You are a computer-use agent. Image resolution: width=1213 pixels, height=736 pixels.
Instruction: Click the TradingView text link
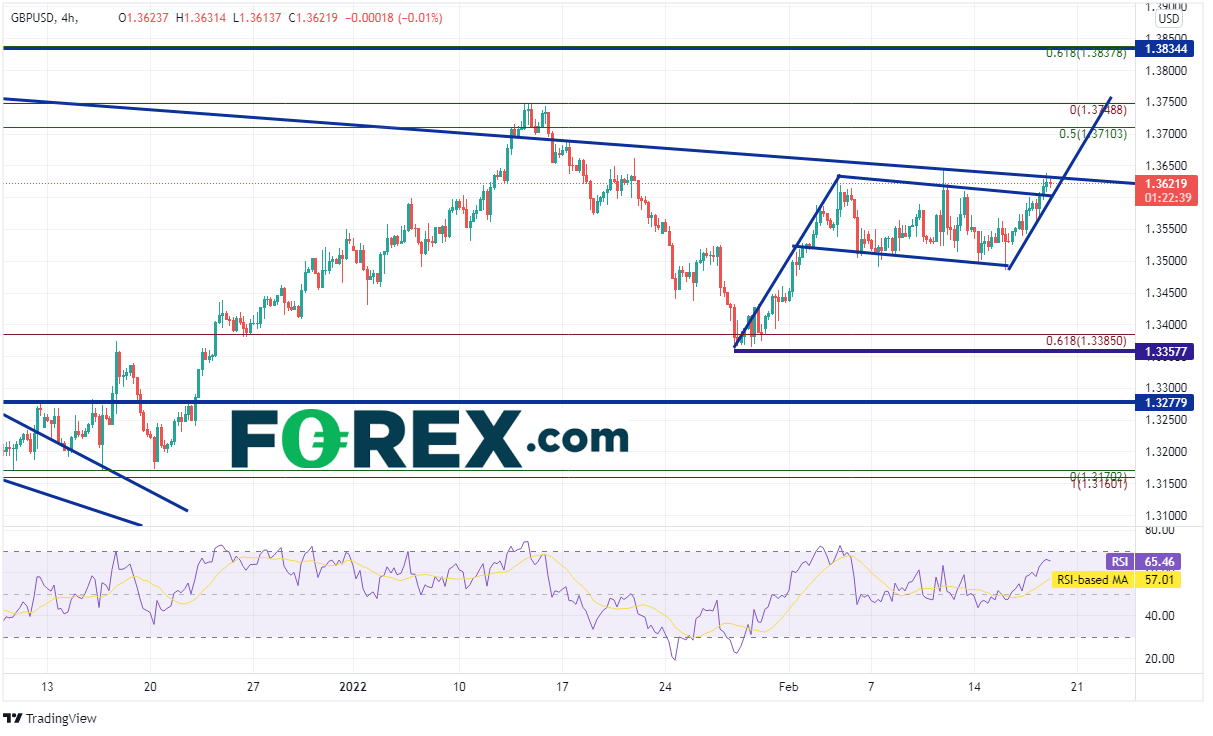(62, 719)
